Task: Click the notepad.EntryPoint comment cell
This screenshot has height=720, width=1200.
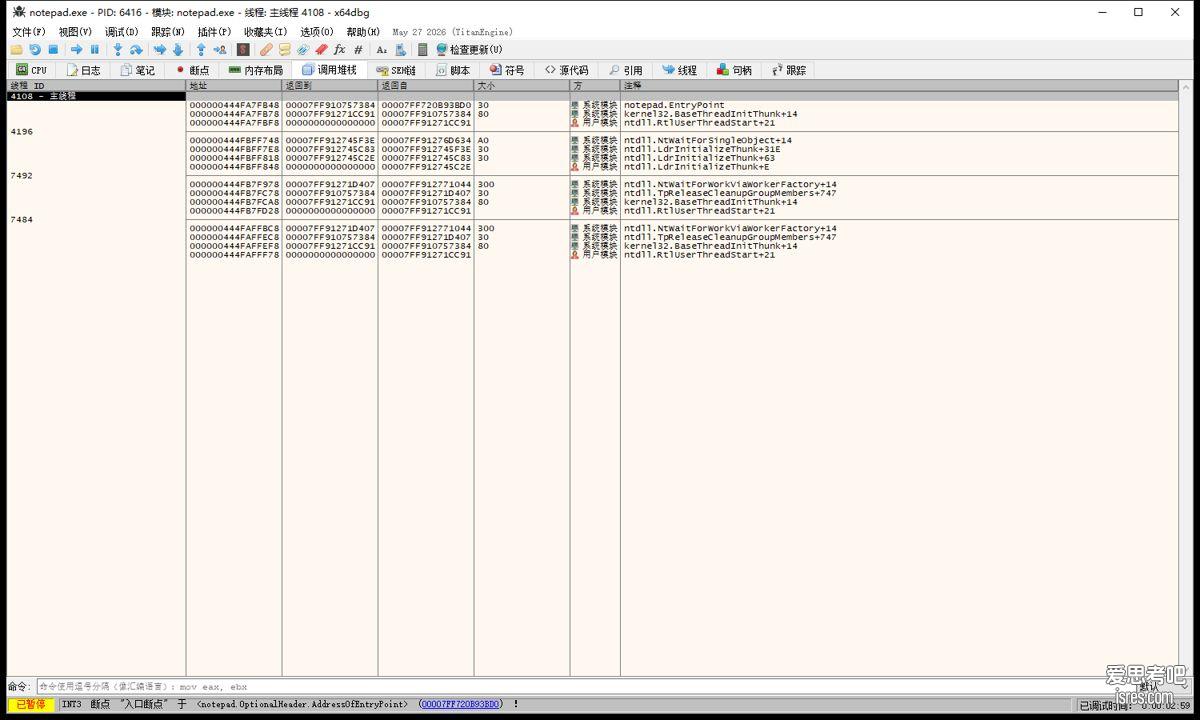Action: pos(674,105)
